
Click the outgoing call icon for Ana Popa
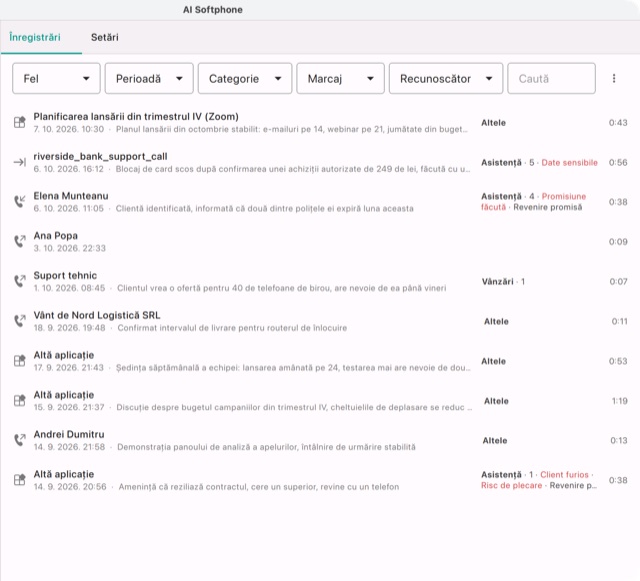pos(20,241)
